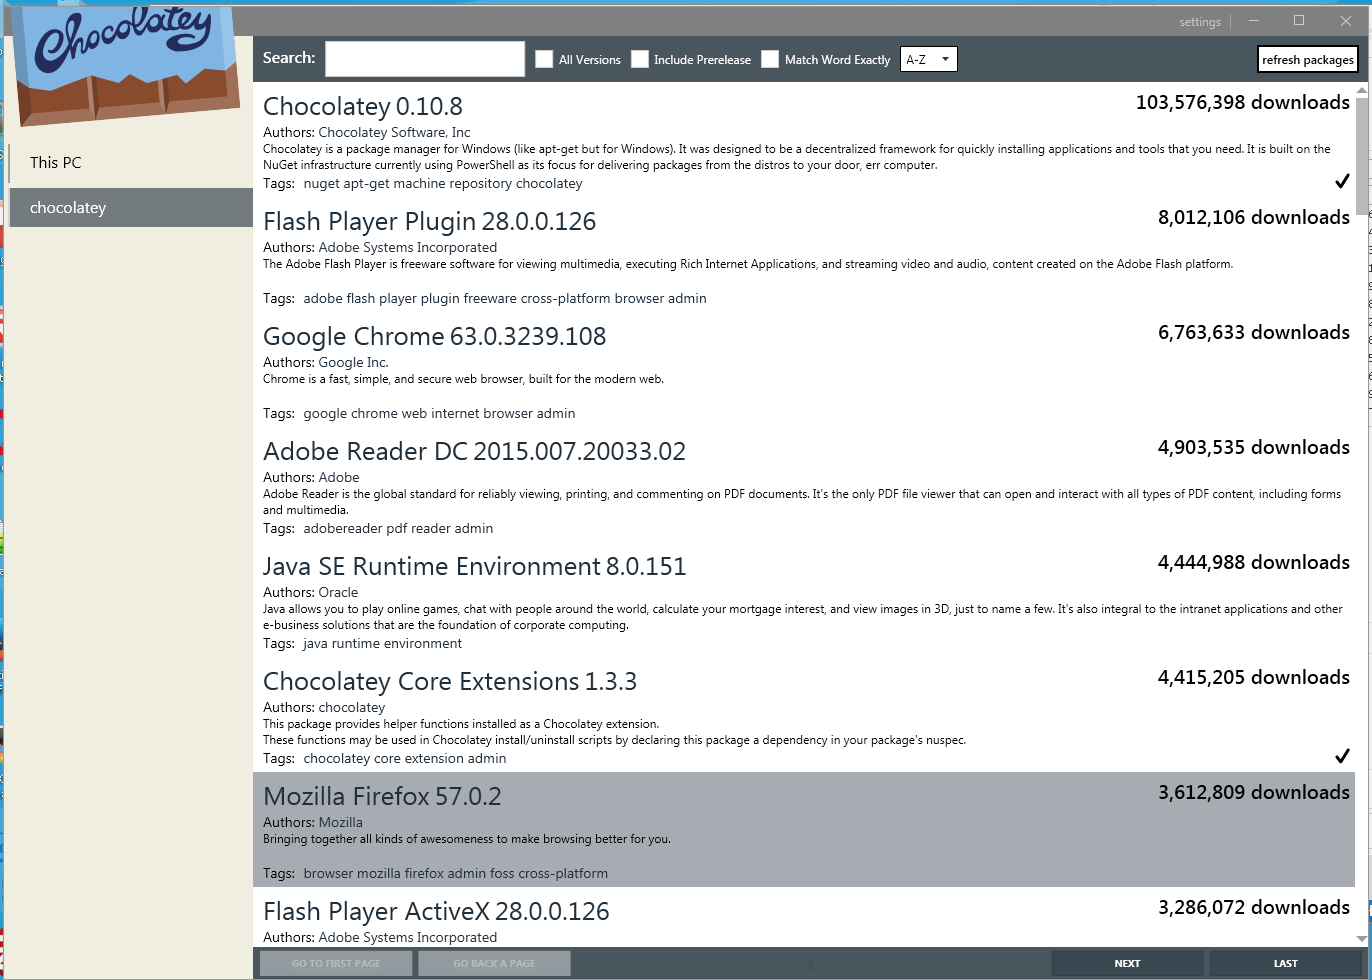Screen dimensions: 1372x980
Task: Click GO BACK A PAGE button
Action: (494, 963)
